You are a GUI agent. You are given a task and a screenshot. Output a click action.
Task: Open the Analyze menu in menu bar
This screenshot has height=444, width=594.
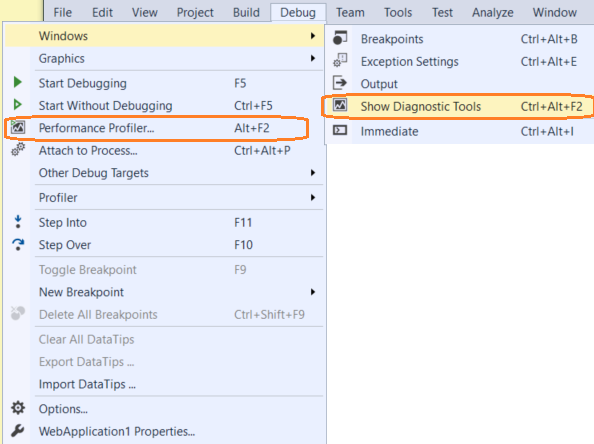coord(492,13)
